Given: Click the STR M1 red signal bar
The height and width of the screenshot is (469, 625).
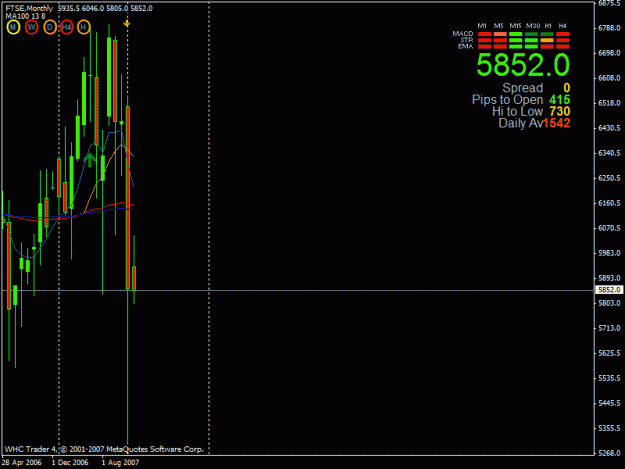Looking at the screenshot, I should point(484,40).
